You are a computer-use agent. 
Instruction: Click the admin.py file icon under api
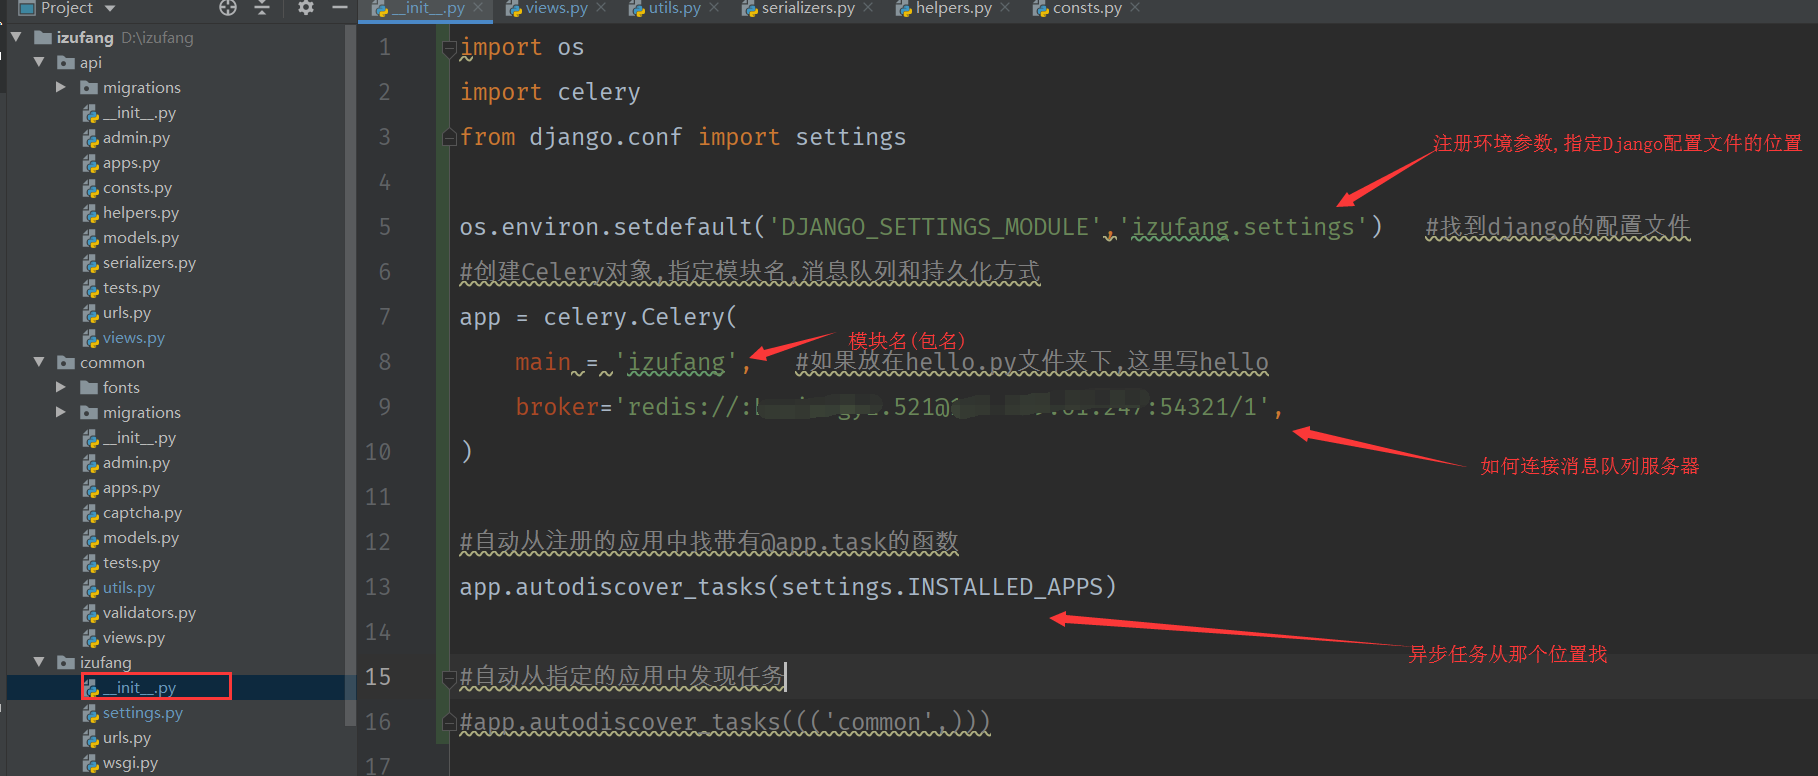pyautogui.click(x=90, y=138)
